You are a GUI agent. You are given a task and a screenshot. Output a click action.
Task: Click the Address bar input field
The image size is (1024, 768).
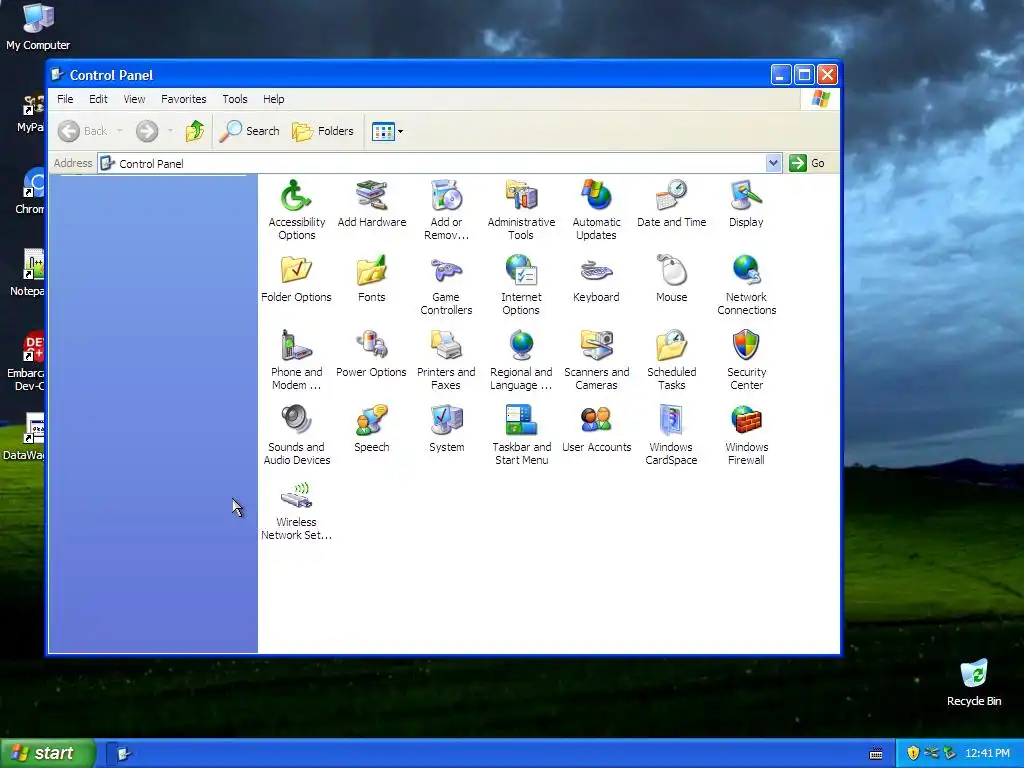[x=432, y=163]
